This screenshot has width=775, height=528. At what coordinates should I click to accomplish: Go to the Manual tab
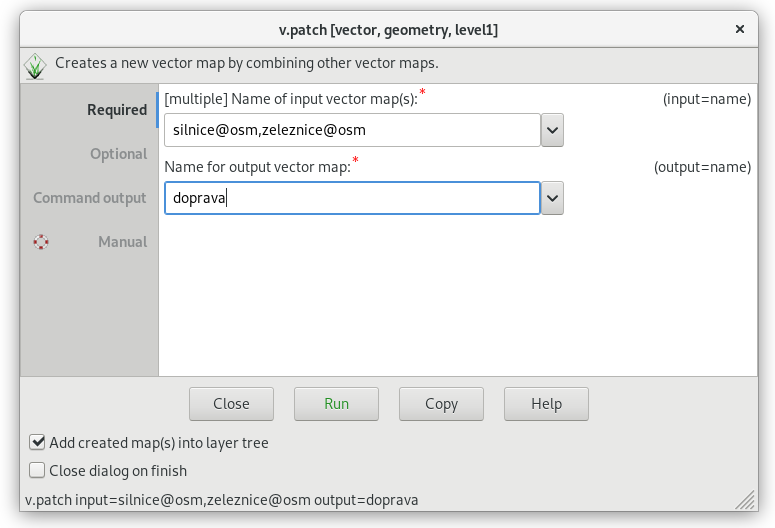[x=123, y=242]
